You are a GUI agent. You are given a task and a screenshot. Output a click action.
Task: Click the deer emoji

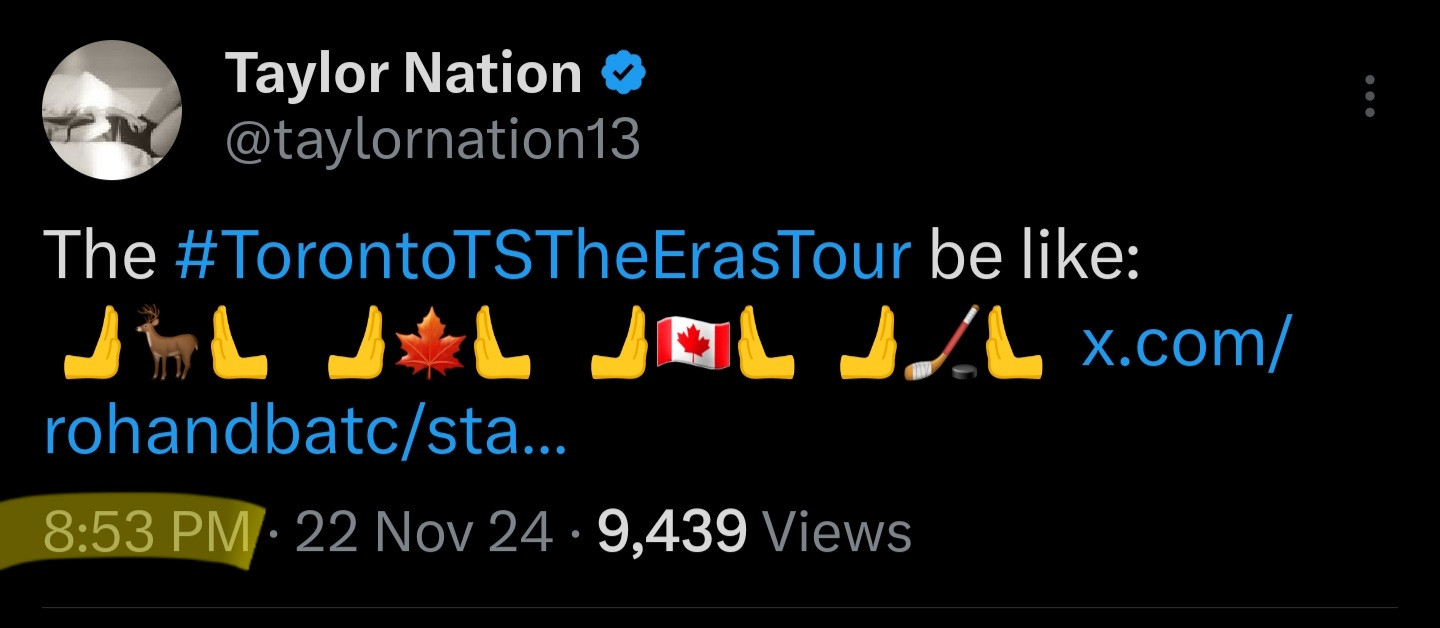click(167, 343)
